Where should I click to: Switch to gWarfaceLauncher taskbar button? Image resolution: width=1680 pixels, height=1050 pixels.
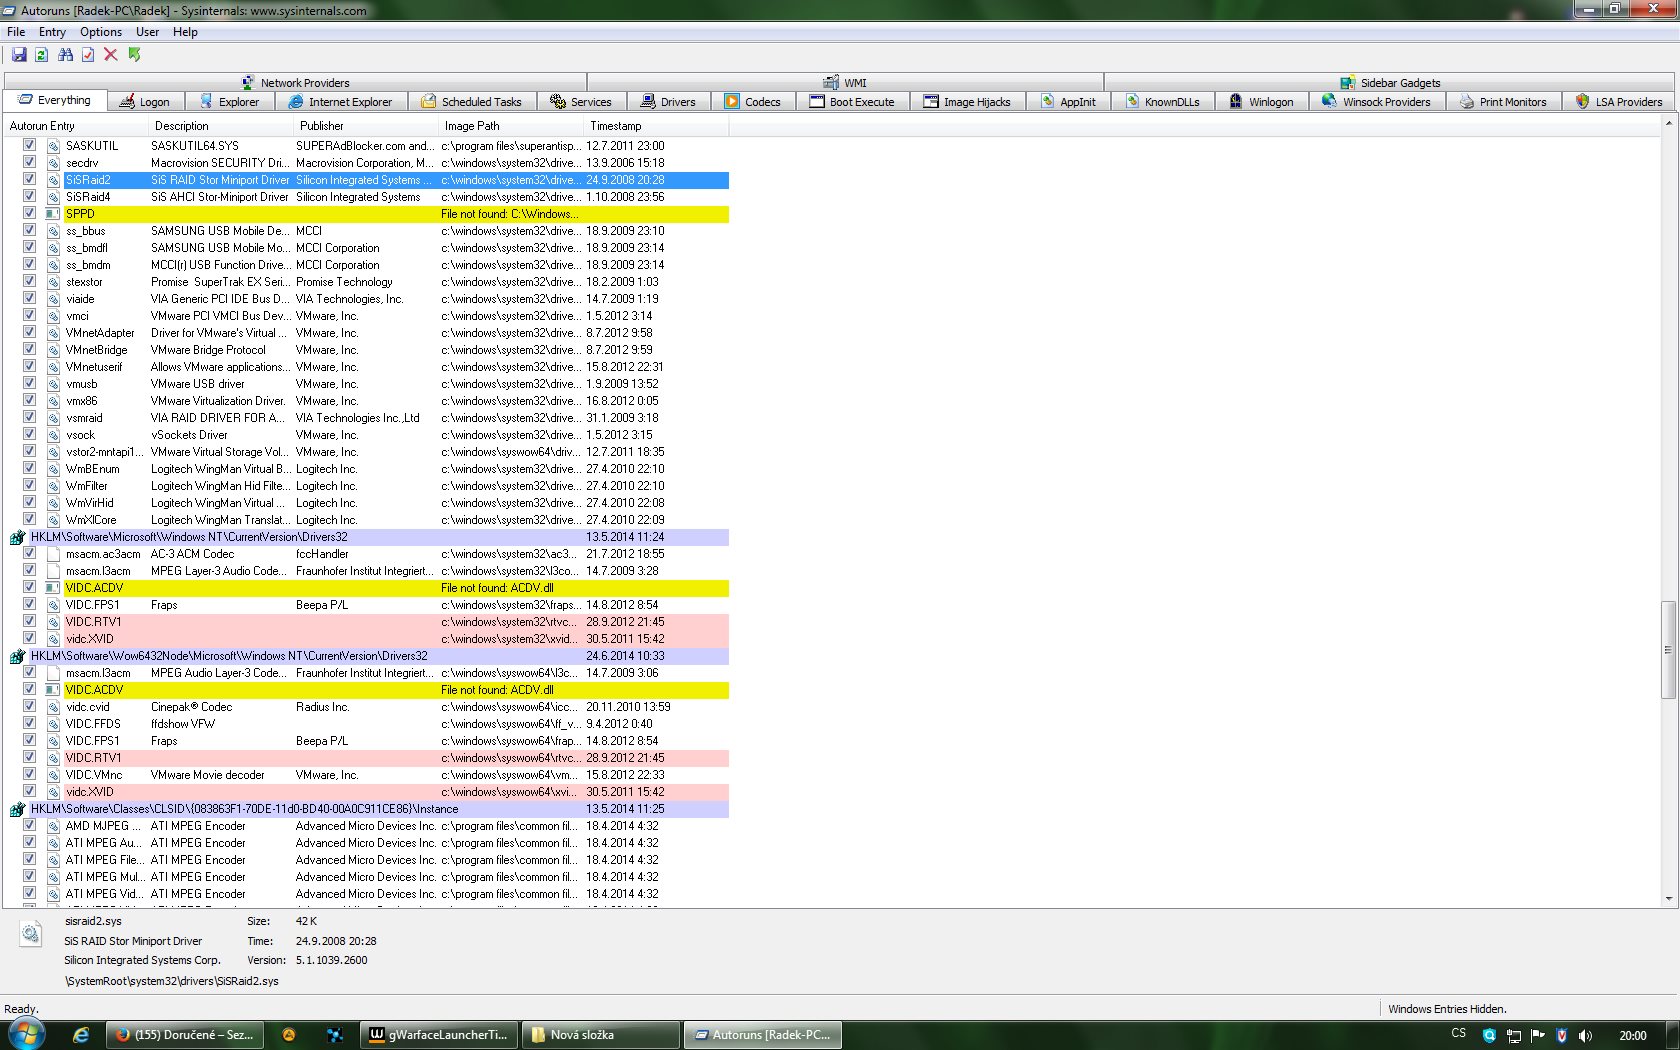point(438,1035)
